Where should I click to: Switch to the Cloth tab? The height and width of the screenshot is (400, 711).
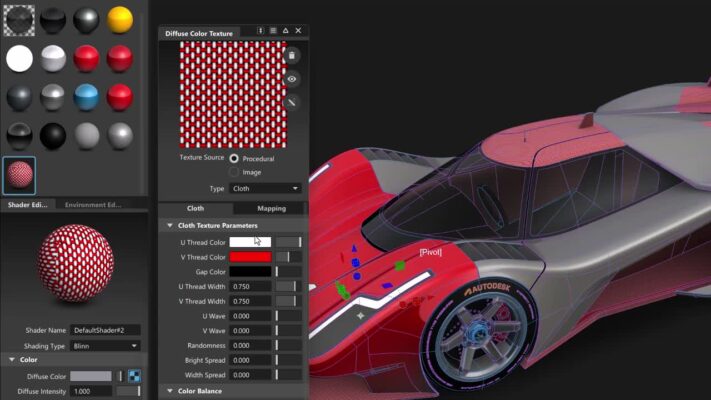point(195,208)
